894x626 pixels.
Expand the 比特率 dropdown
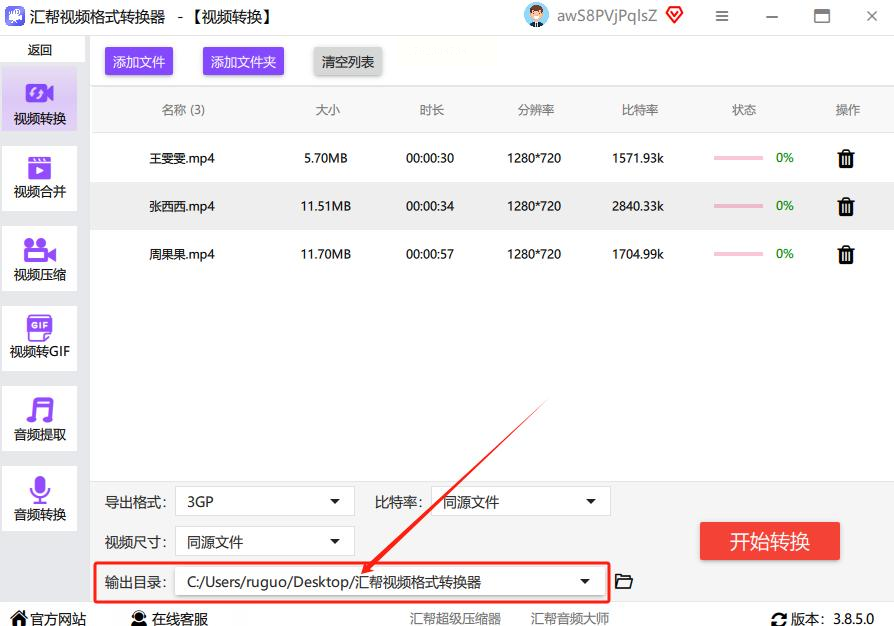(x=521, y=502)
